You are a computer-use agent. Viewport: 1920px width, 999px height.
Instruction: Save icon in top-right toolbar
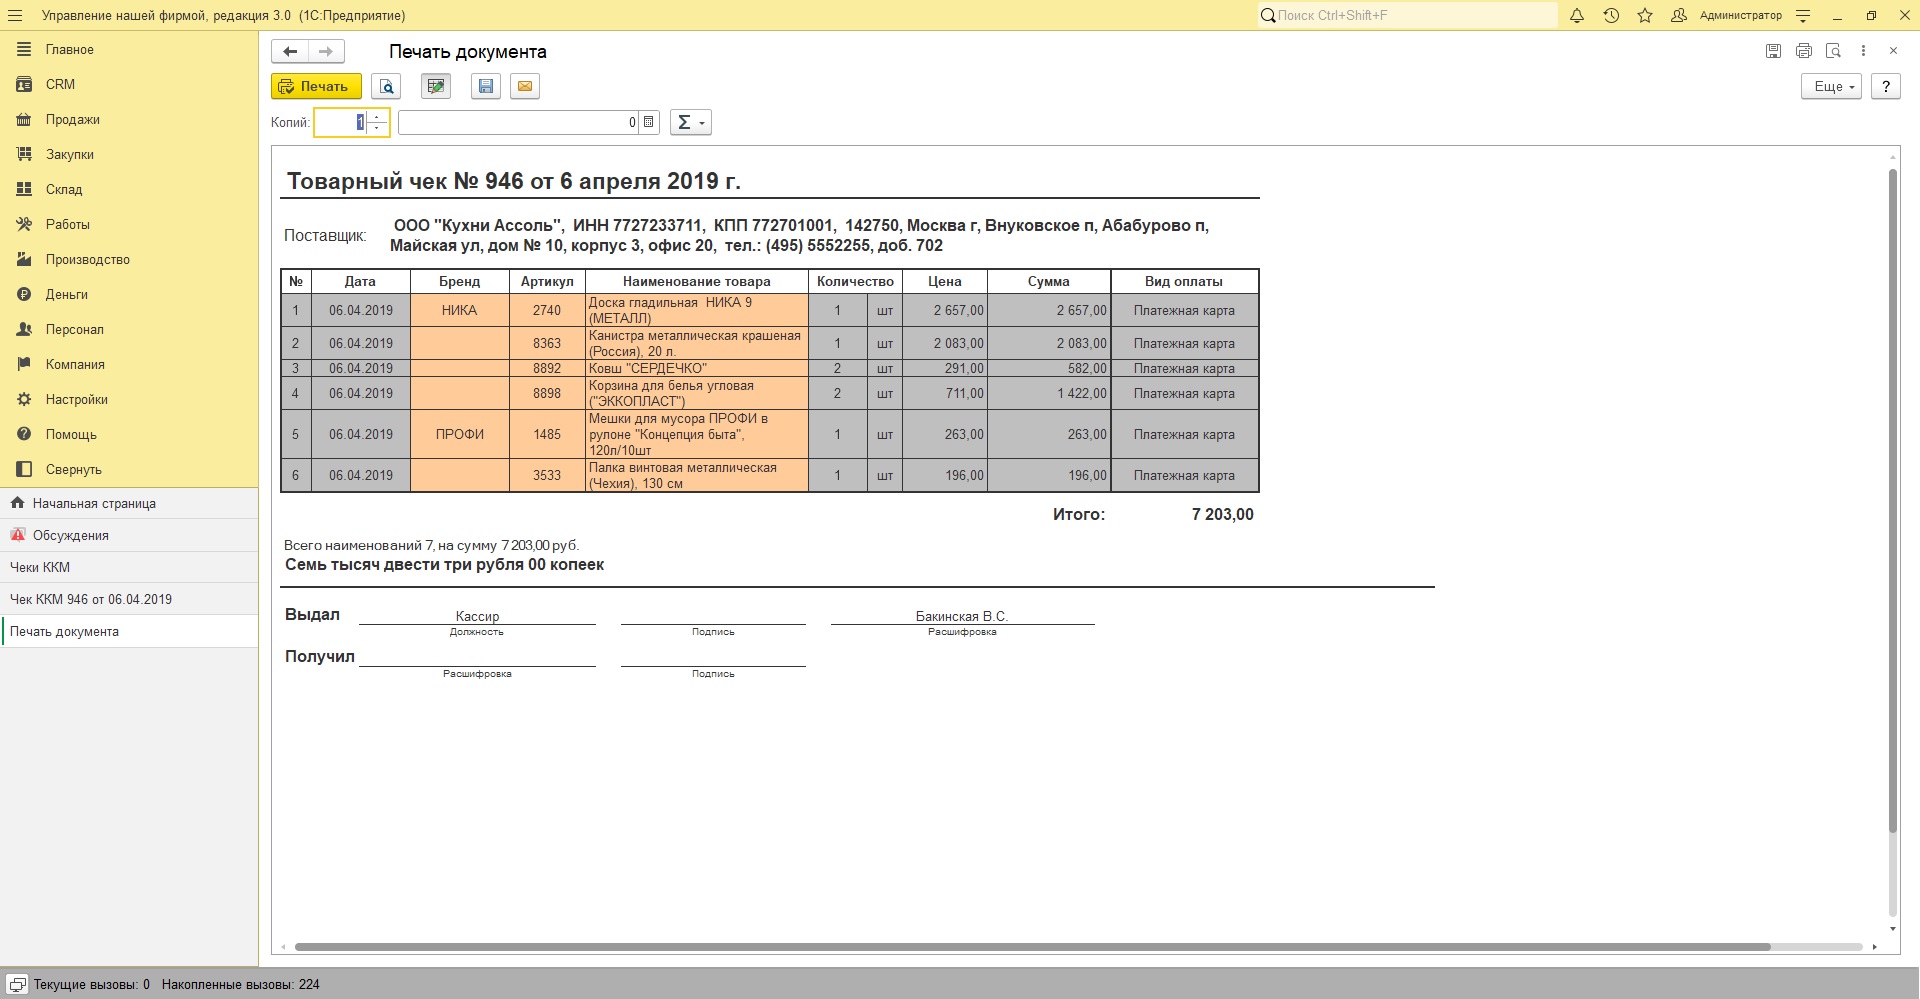1773,51
